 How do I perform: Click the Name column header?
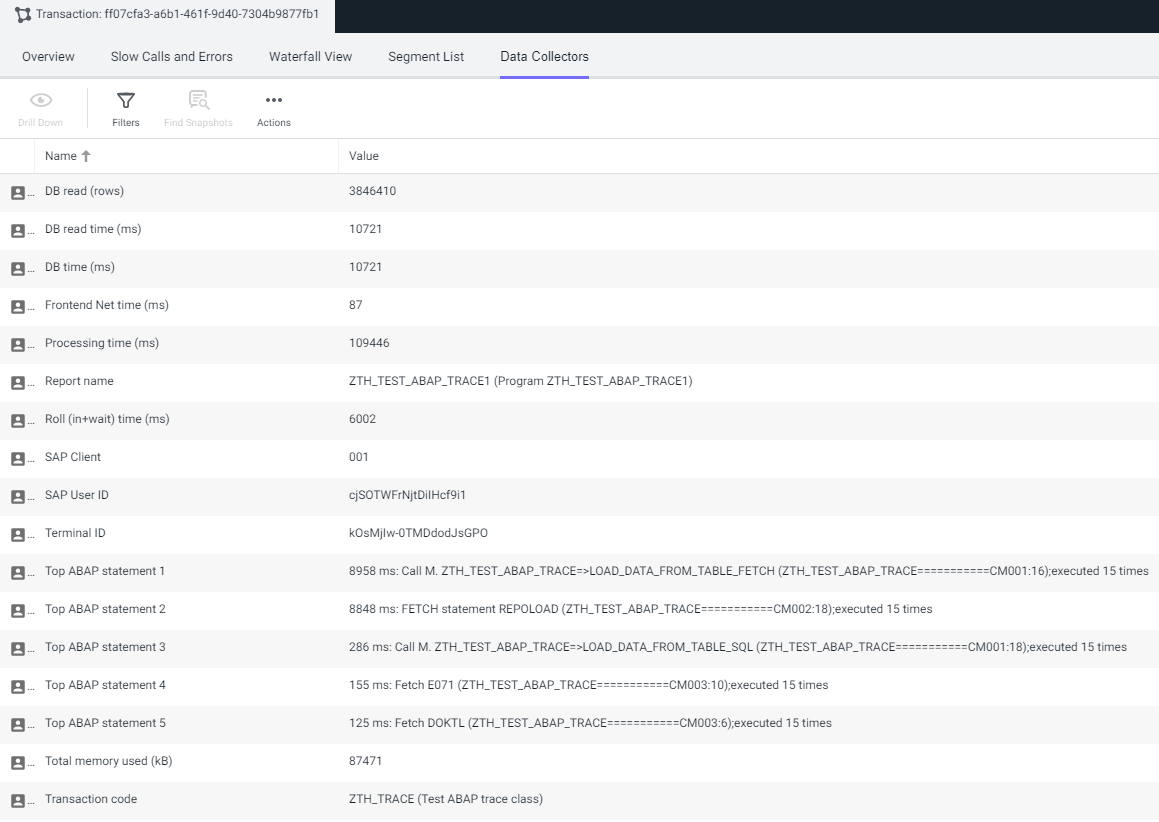coord(61,156)
